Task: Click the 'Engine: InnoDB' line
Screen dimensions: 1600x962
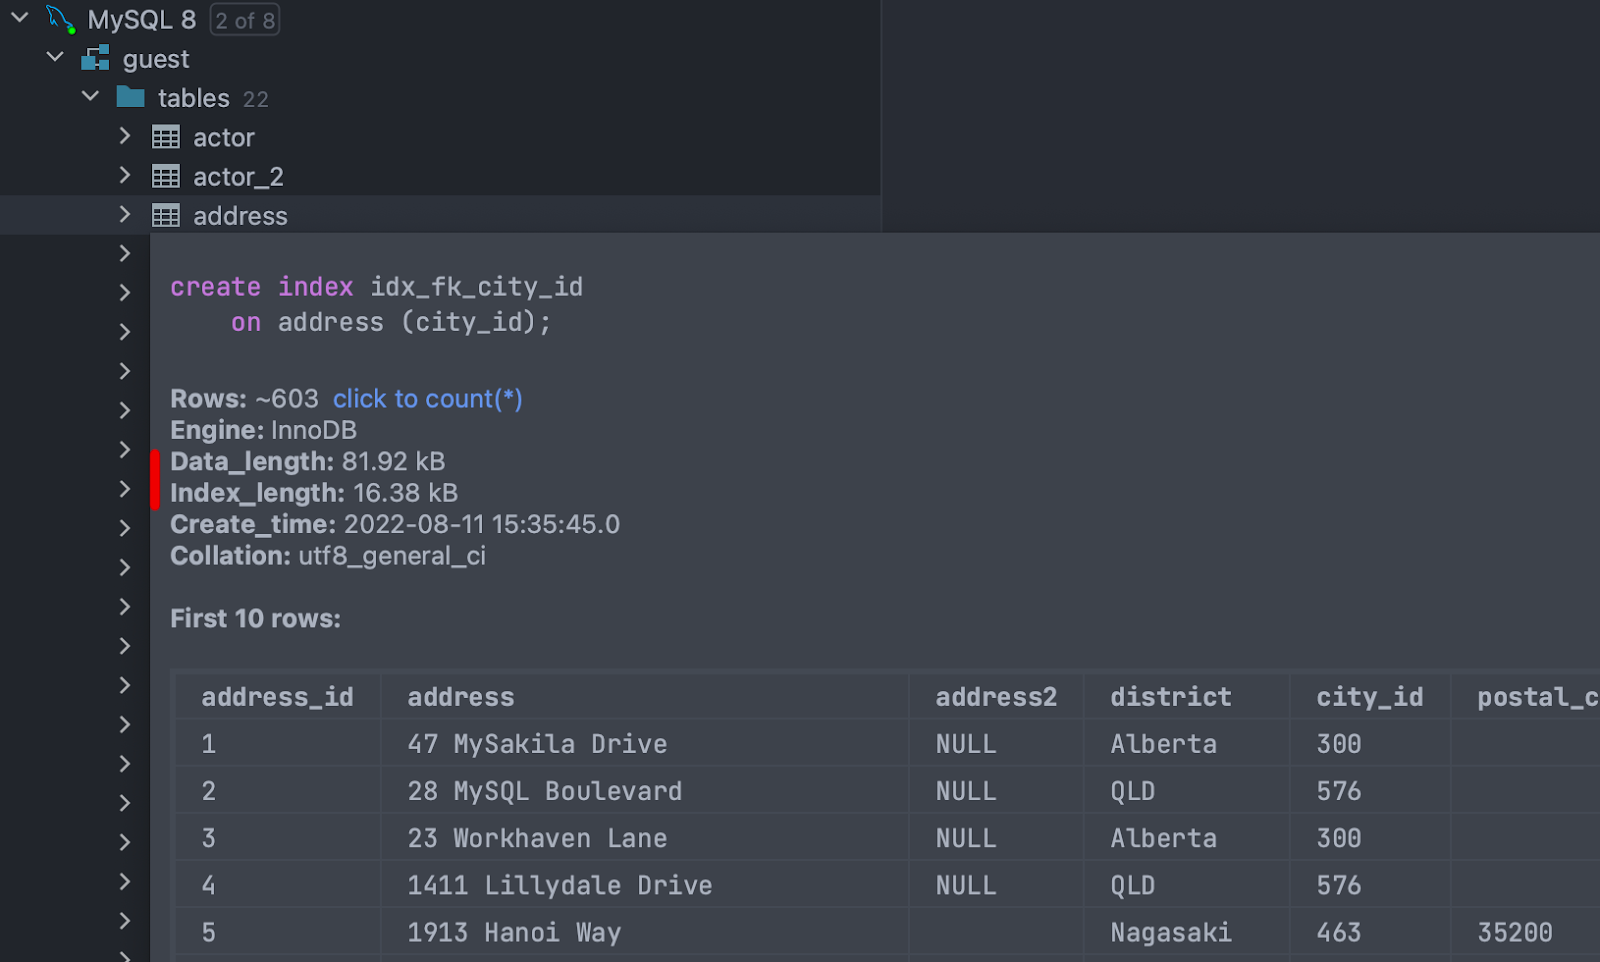Action: coord(263,430)
